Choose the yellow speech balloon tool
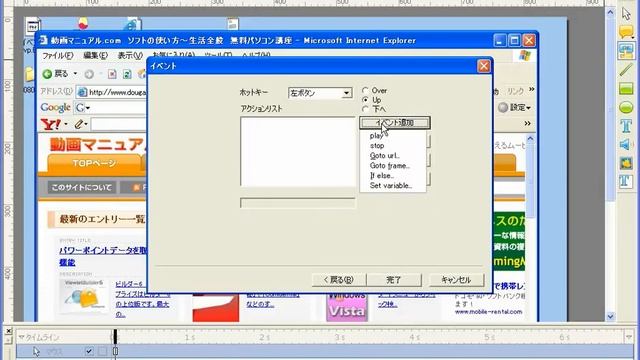The height and width of the screenshot is (360, 640). click(x=626, y=31)
